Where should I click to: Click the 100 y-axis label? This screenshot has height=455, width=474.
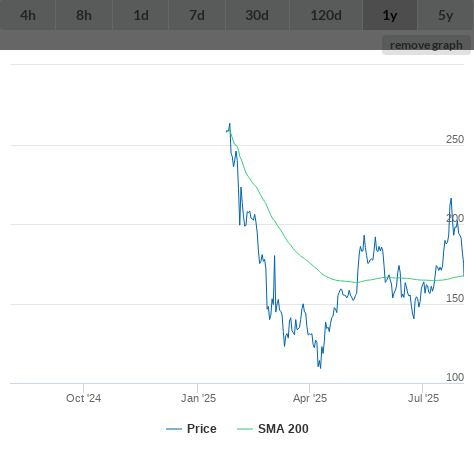click(x=455, y=377)
